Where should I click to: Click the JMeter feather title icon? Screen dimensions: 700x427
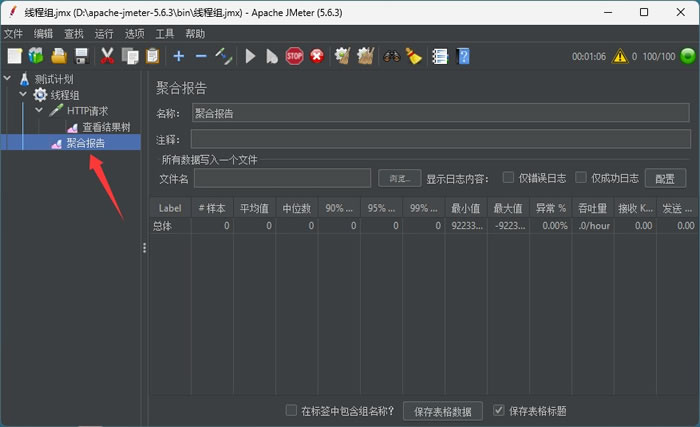click(13, 11)
